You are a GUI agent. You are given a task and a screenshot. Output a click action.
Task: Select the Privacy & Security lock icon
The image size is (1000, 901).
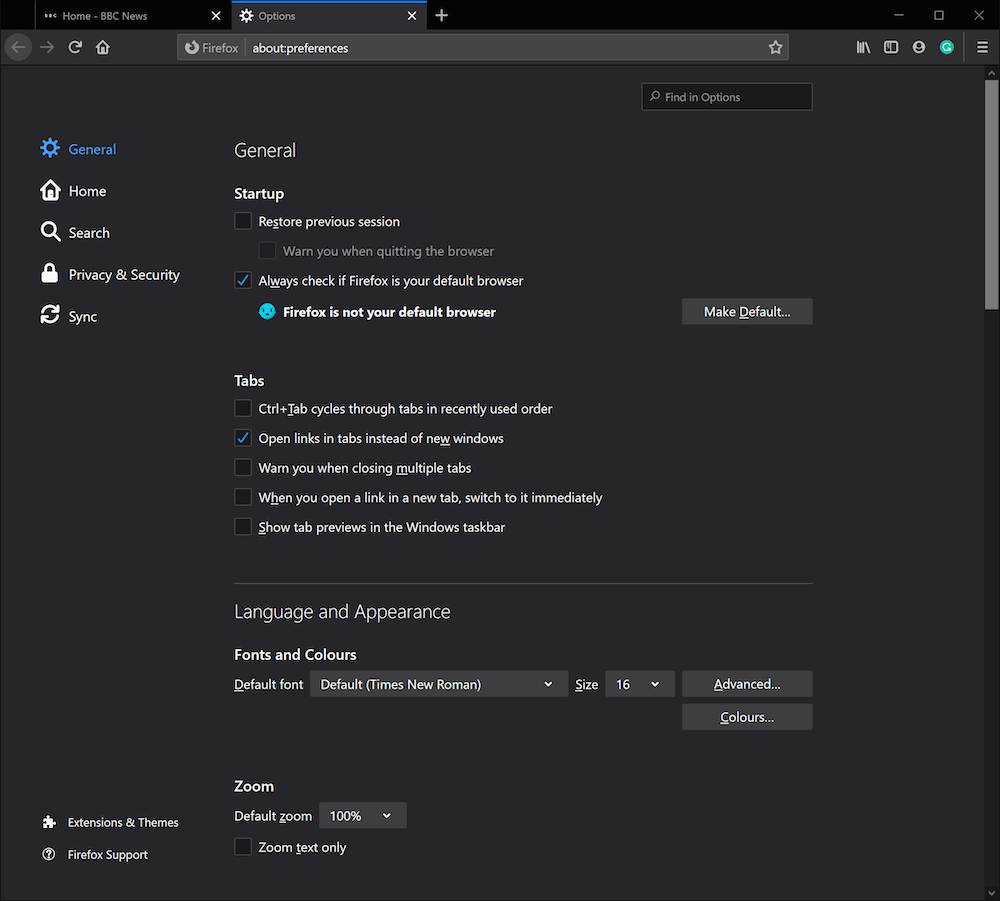[50, 273]
